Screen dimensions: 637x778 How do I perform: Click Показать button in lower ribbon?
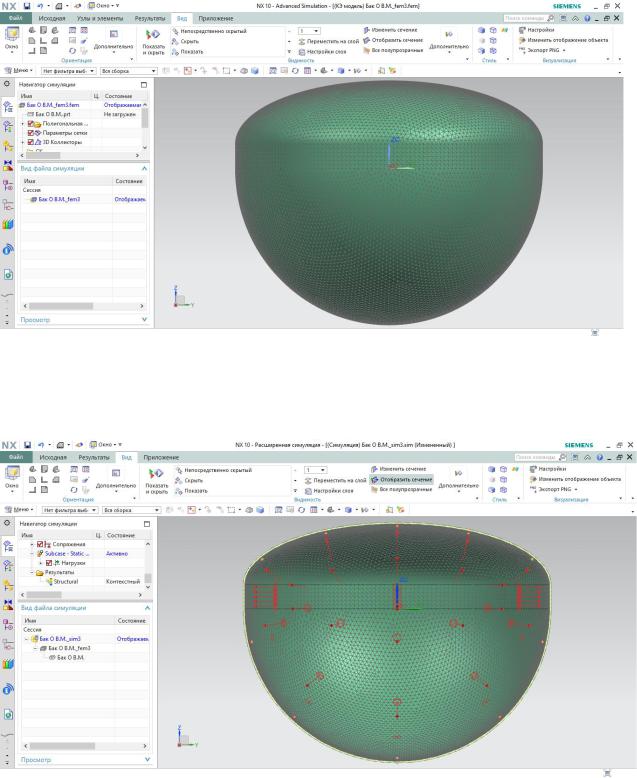click(x=191, y=491)
